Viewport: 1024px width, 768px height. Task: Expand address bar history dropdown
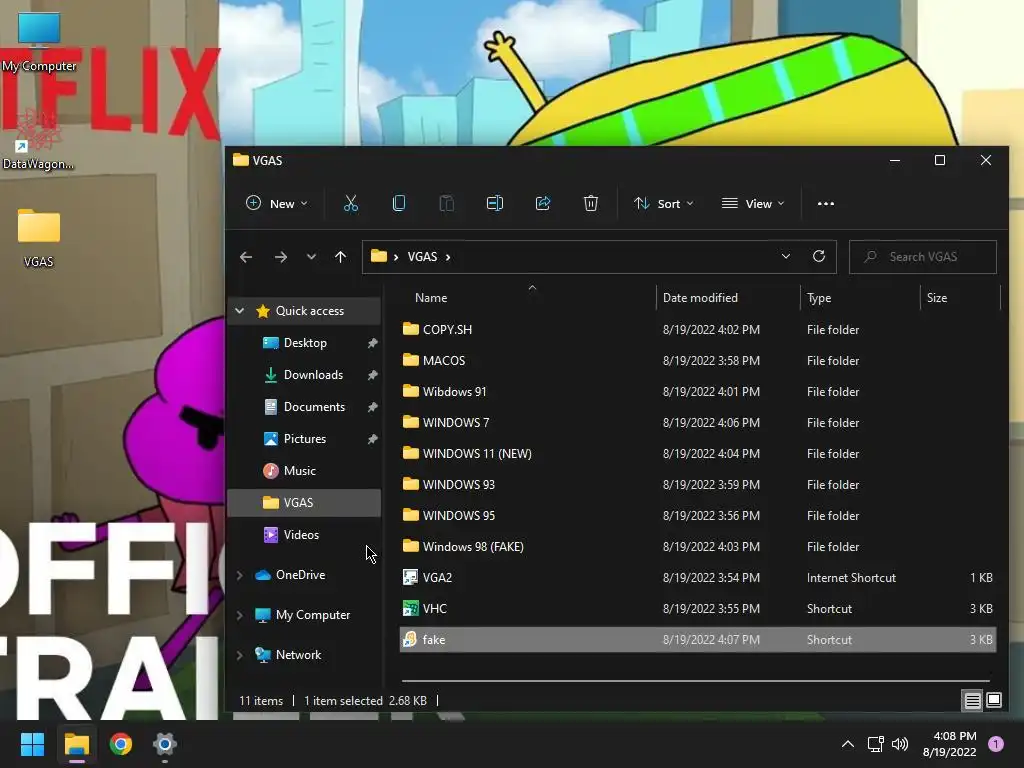pyautogui.click(x=786, y=257)
